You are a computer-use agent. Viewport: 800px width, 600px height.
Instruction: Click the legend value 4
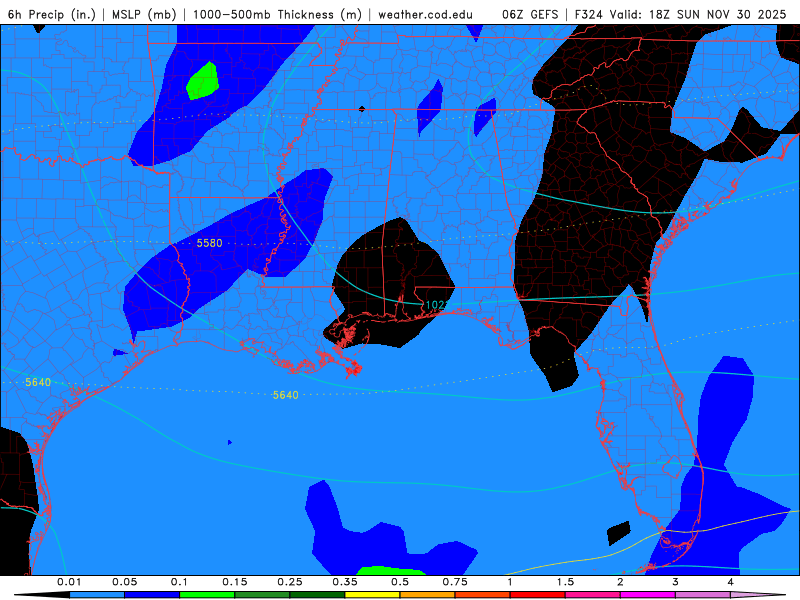(x=731, y=582)
